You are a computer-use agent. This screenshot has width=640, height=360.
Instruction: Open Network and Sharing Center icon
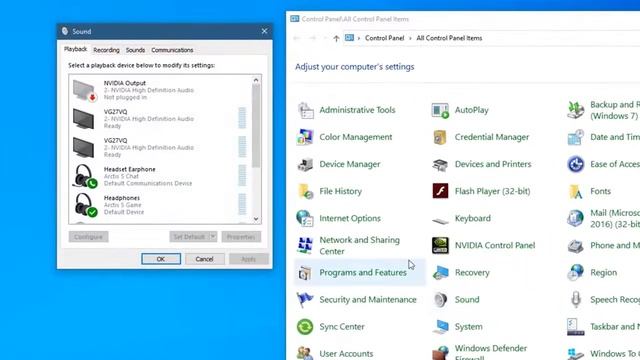point(305,245)
